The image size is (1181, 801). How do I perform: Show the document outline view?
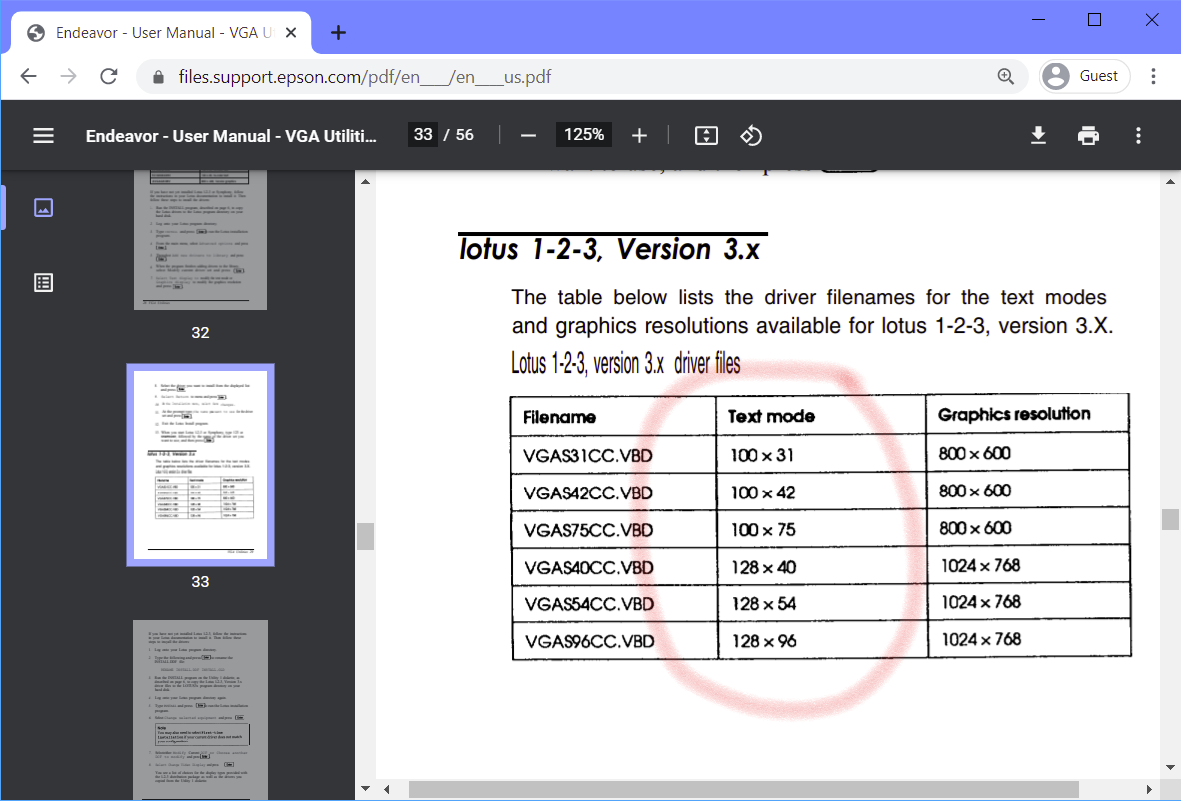coord(44,283)
